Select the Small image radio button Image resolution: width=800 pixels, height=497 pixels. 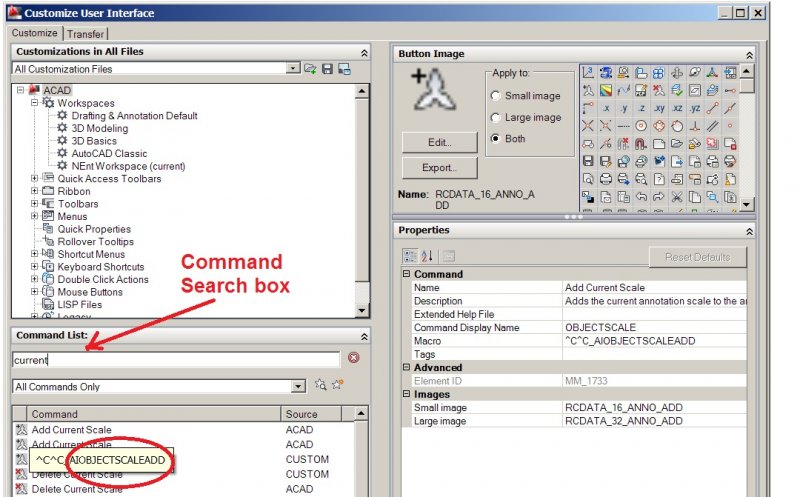coord(495,96)
